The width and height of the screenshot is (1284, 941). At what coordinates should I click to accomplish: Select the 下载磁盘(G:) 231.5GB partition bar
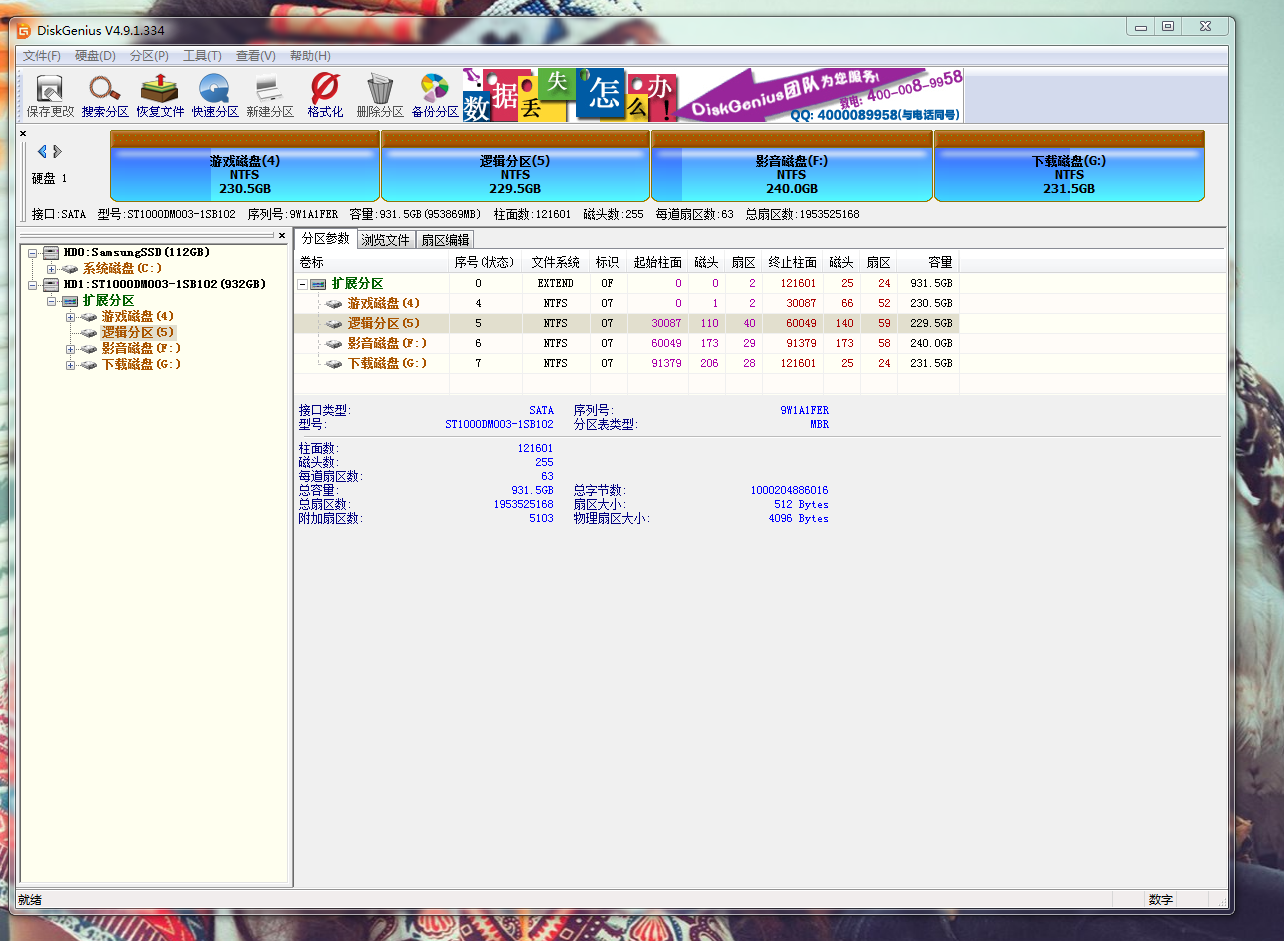click(1069, 166)
